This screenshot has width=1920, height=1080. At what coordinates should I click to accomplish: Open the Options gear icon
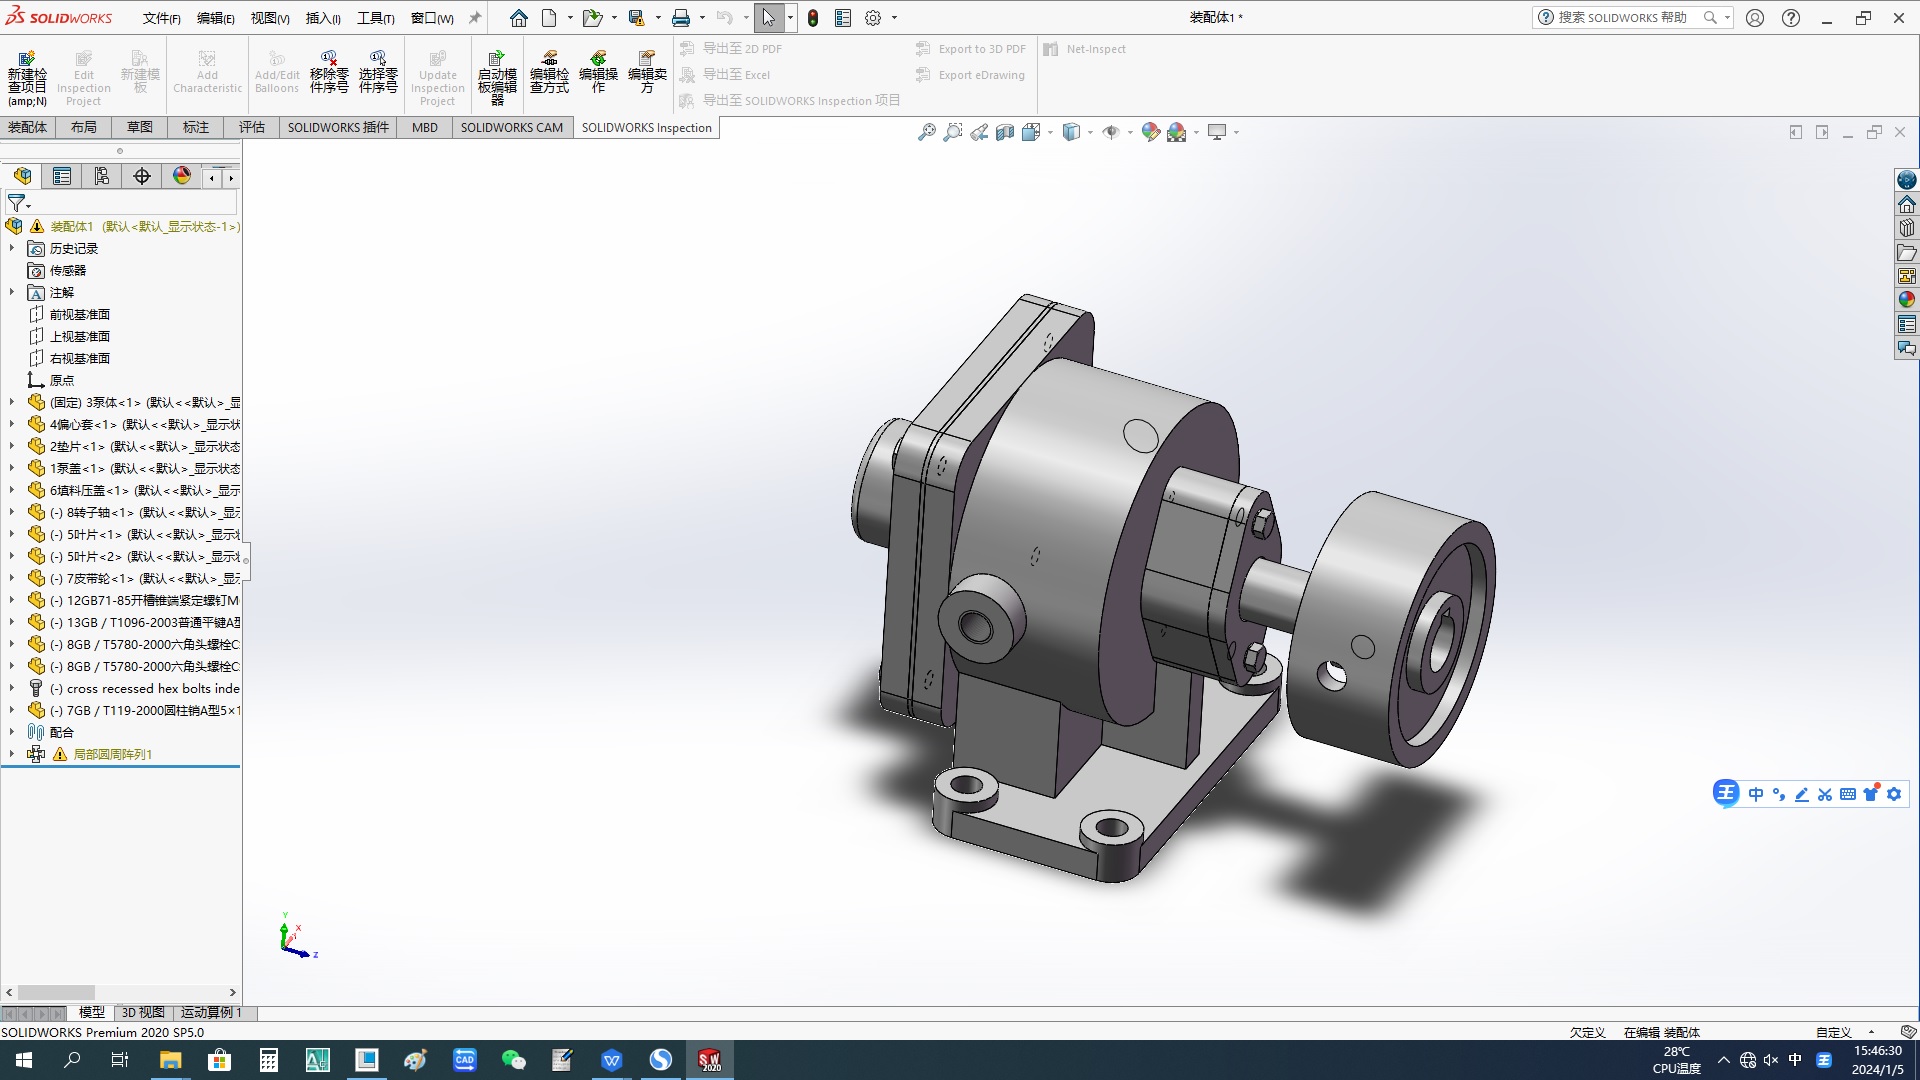(873, 18)
